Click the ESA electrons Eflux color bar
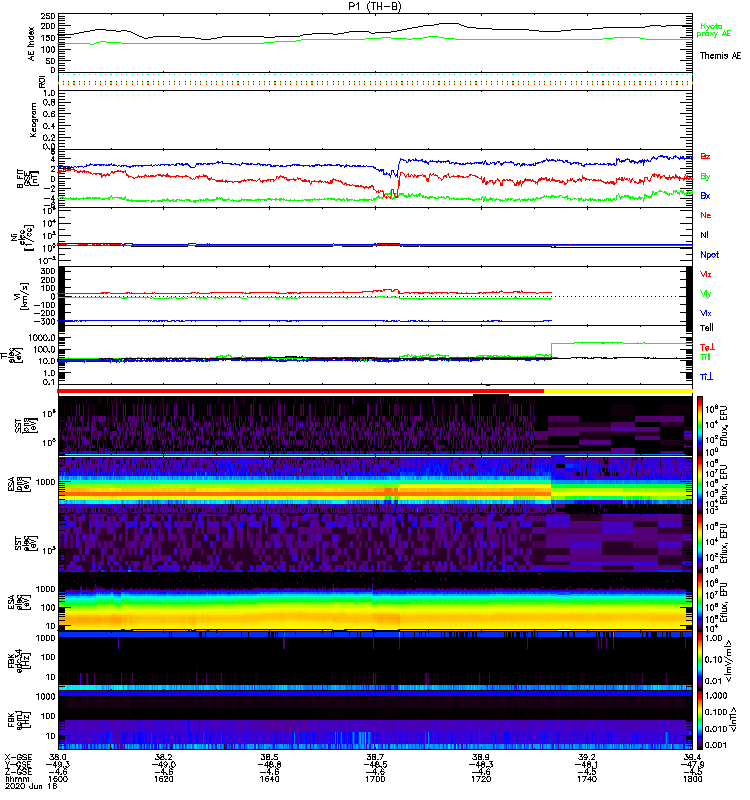The width and height of the screenshot is (750, 800). (x=700, y=602)
